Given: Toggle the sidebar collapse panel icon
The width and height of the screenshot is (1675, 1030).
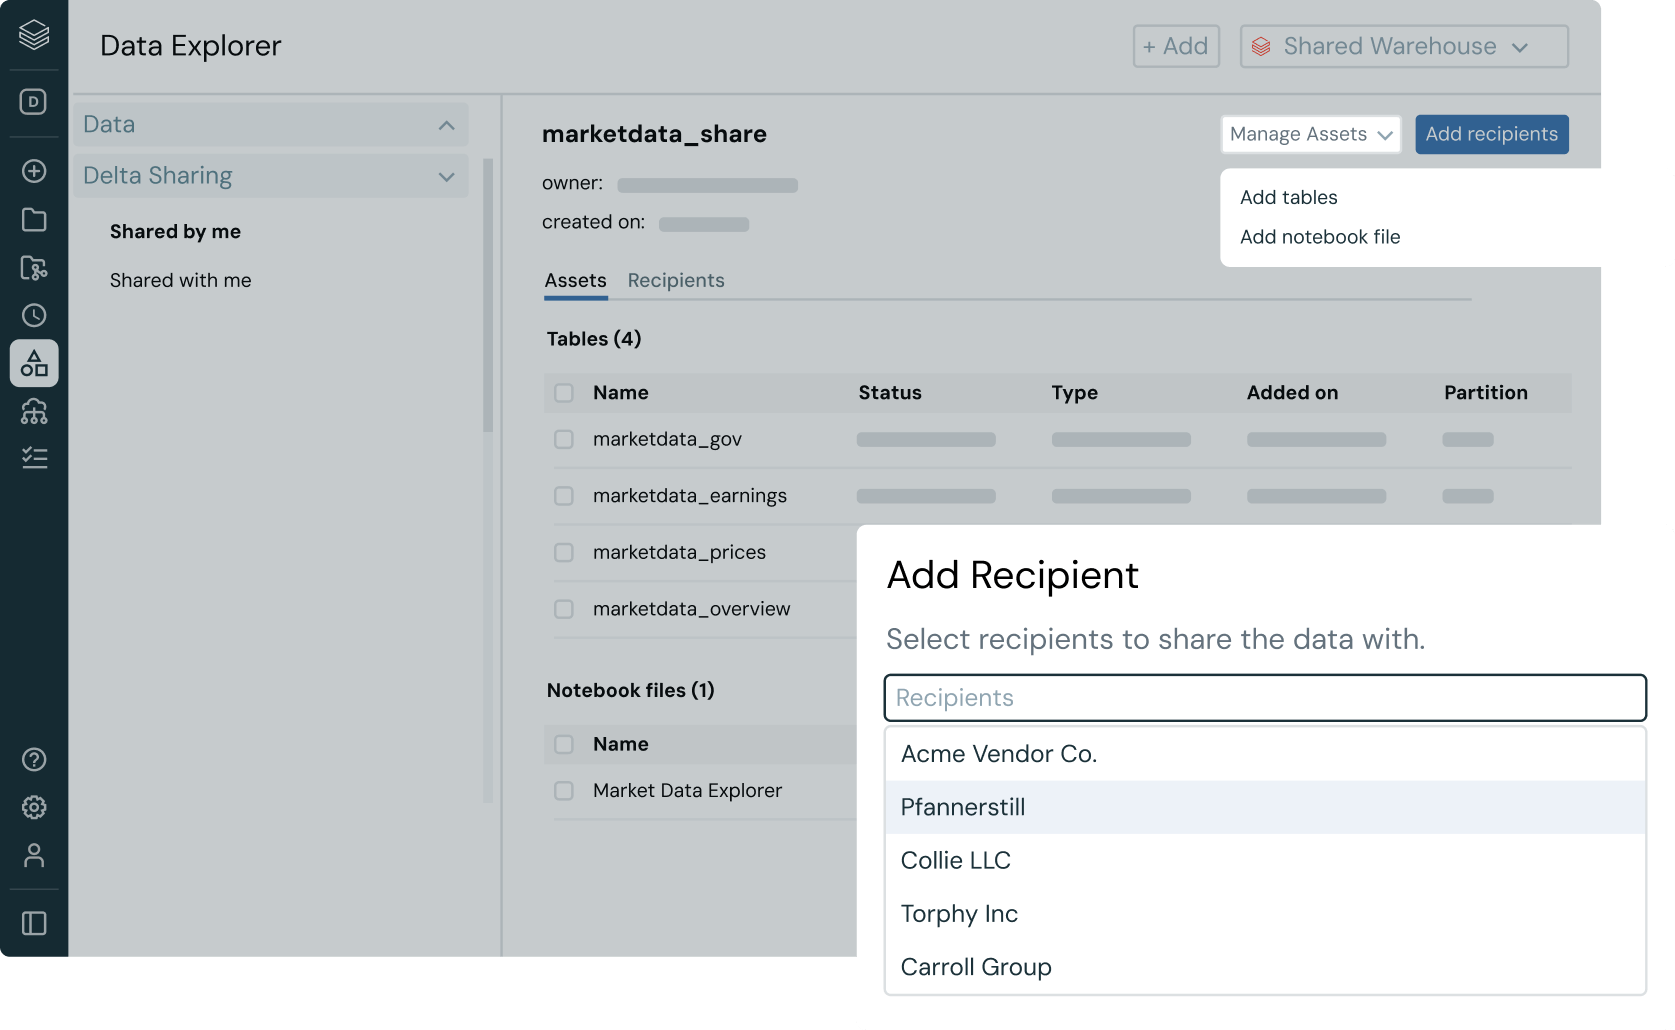Looking at the screenshot, I should pos(34,923).
